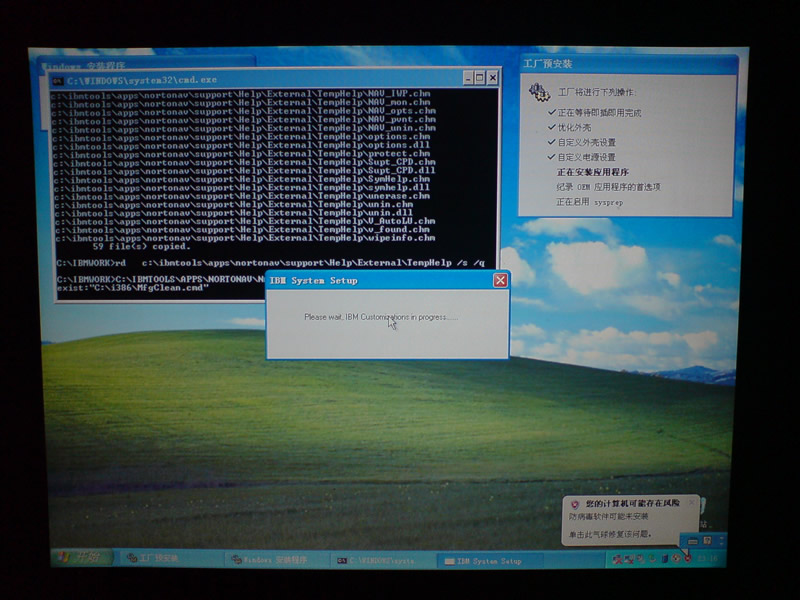Image resolution: width=800 pixels, height=600 pixels.
Task: Click the bold step 正在安装应用程序
Action: [x=593, y=172]
